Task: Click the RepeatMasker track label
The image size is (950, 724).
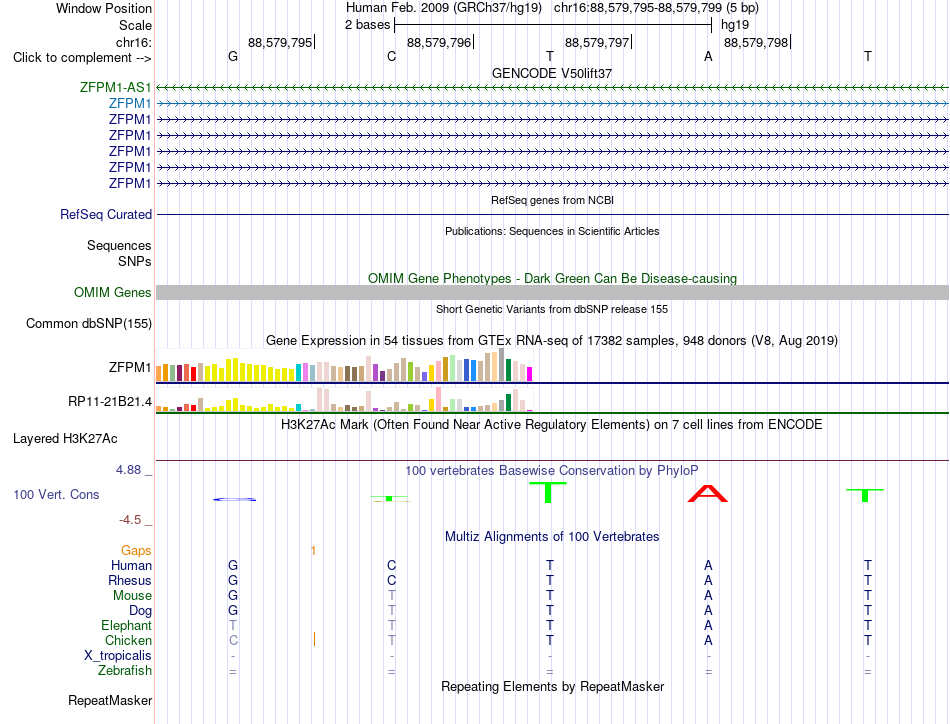Action: 110,700
